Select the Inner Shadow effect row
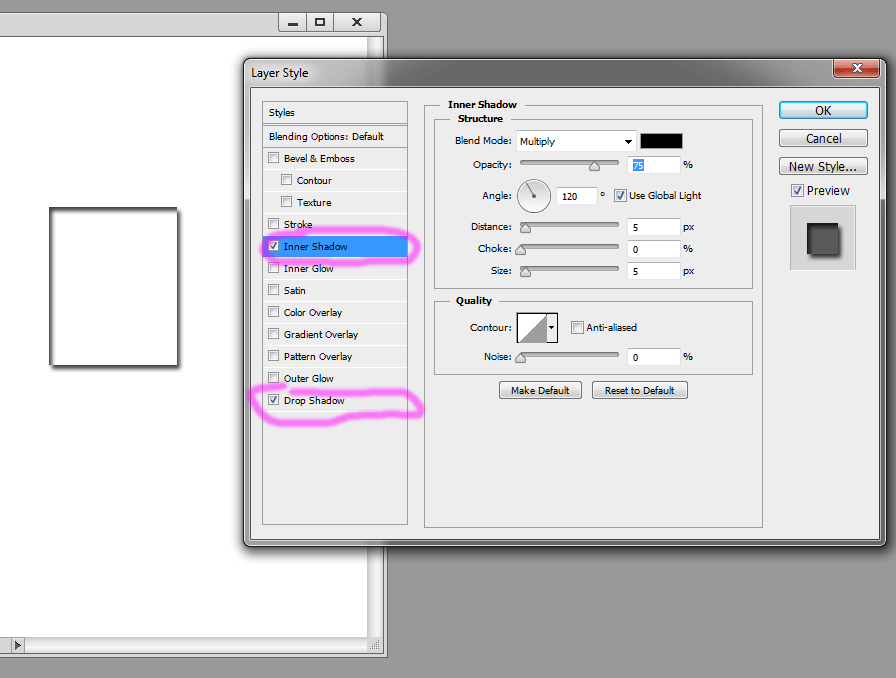Viewport: 896px width, 678px height. pyautogui.click(x=335, y=246)
